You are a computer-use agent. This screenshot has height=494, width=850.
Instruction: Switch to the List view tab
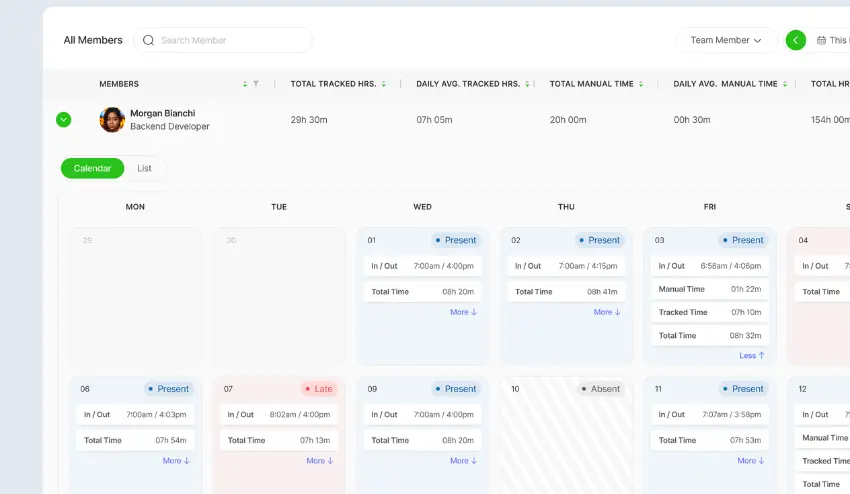tap(144, 168)
